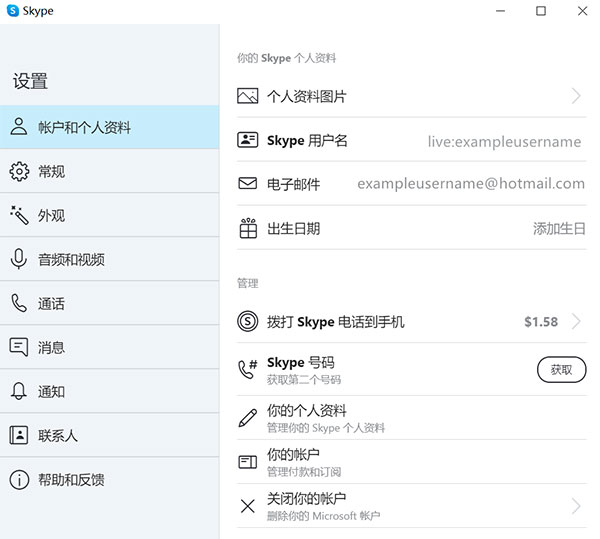This screenshot has height=539, width=600.
Task: Click the 管理 section header
Action: (x=248, y=283)
